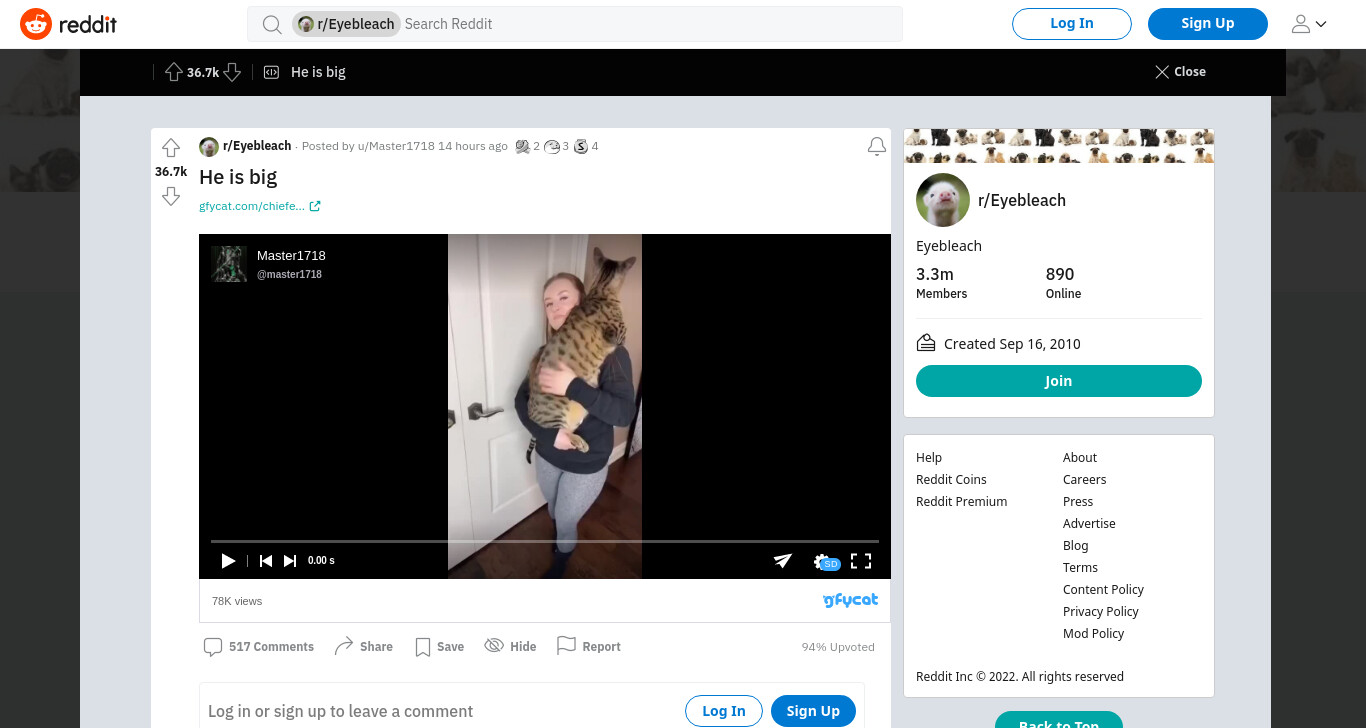Click second award icon with count 3
The image size is (1366, 728).
point(552,147)
